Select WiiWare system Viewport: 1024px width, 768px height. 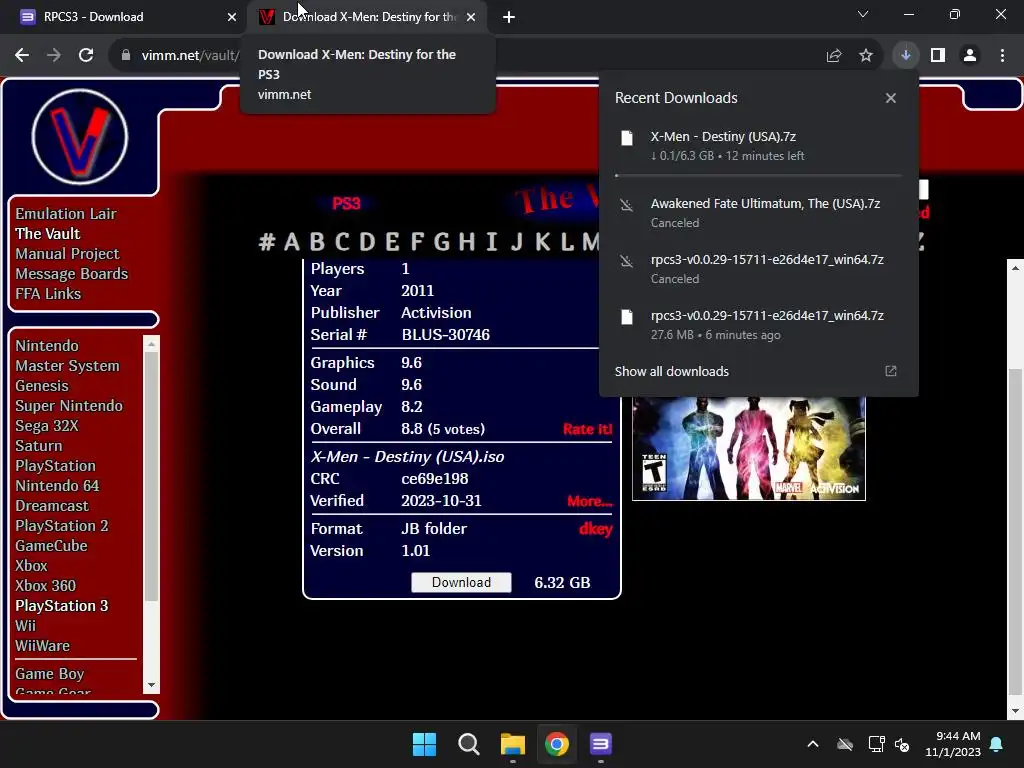click(42, 646)
